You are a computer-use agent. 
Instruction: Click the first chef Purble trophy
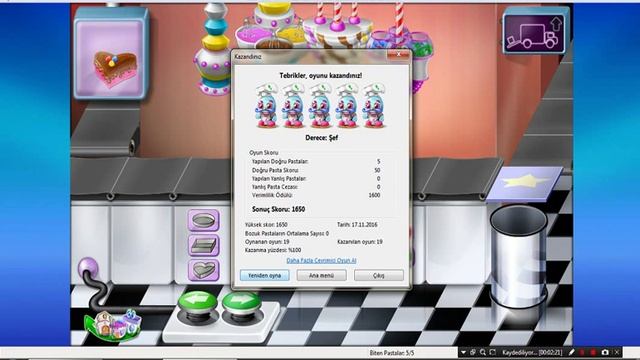click(267, 106)
